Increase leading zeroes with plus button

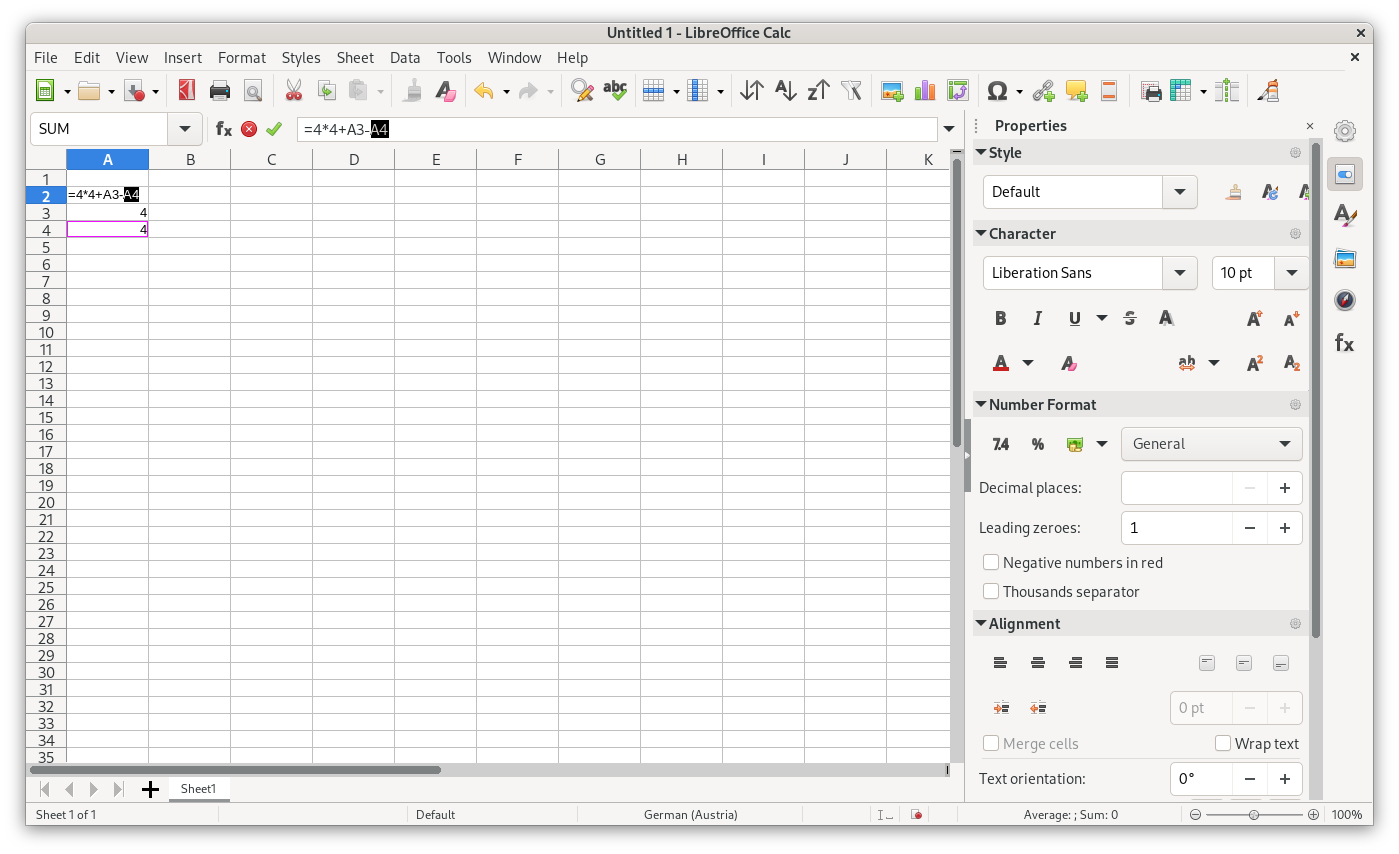pyautogui.click(x=1284, y=528)
